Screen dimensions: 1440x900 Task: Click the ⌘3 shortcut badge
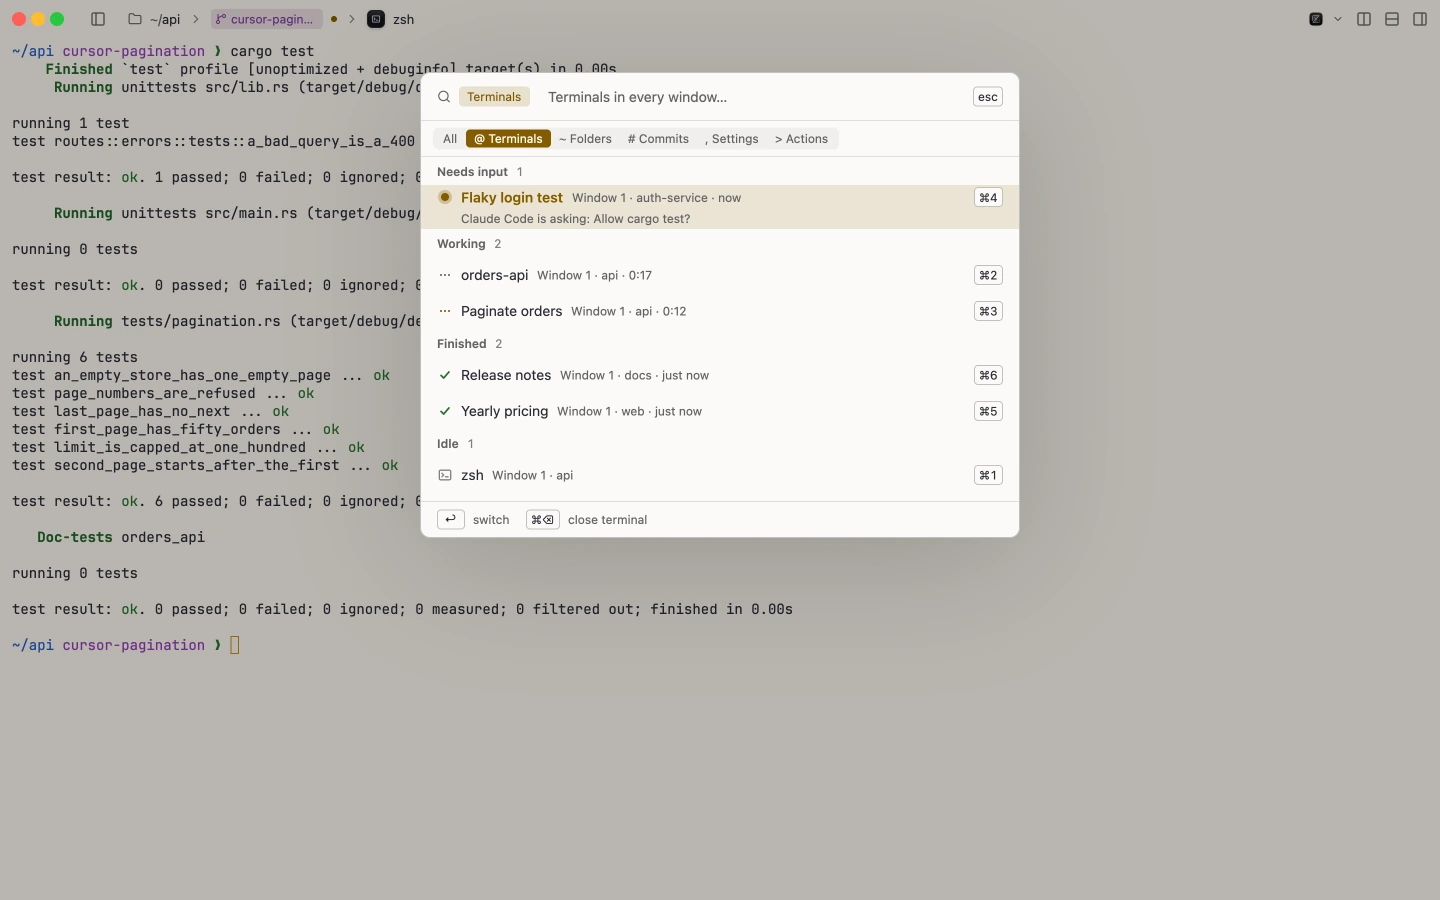(988, 311)
